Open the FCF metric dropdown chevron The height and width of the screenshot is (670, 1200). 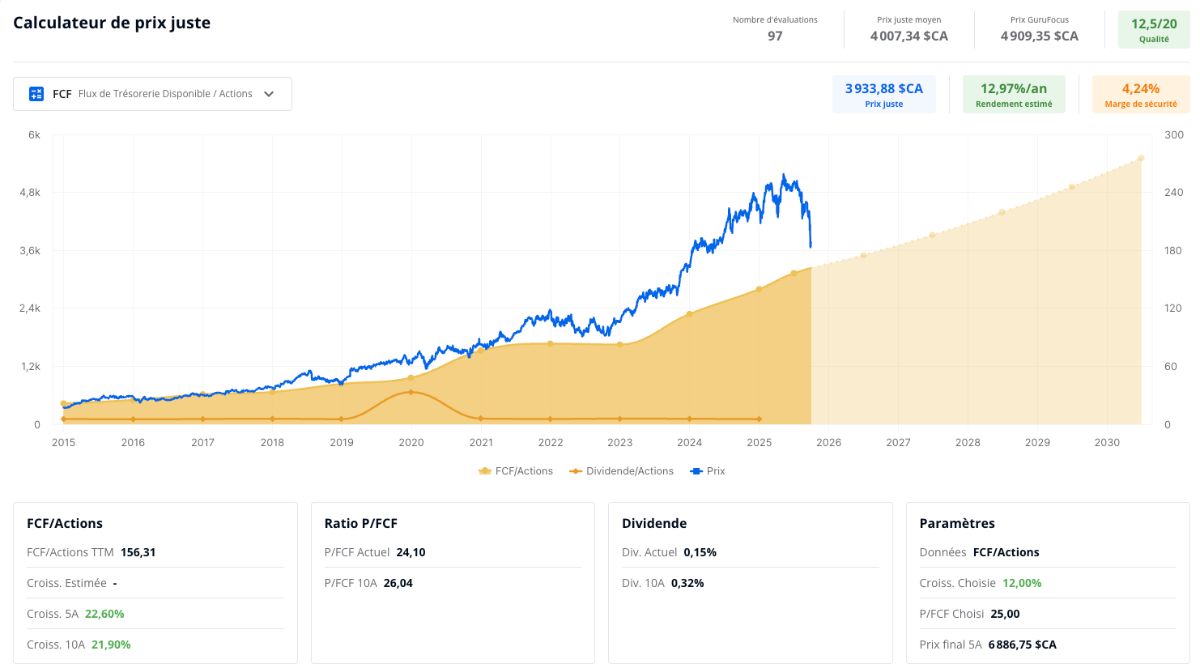pos(269,94)
